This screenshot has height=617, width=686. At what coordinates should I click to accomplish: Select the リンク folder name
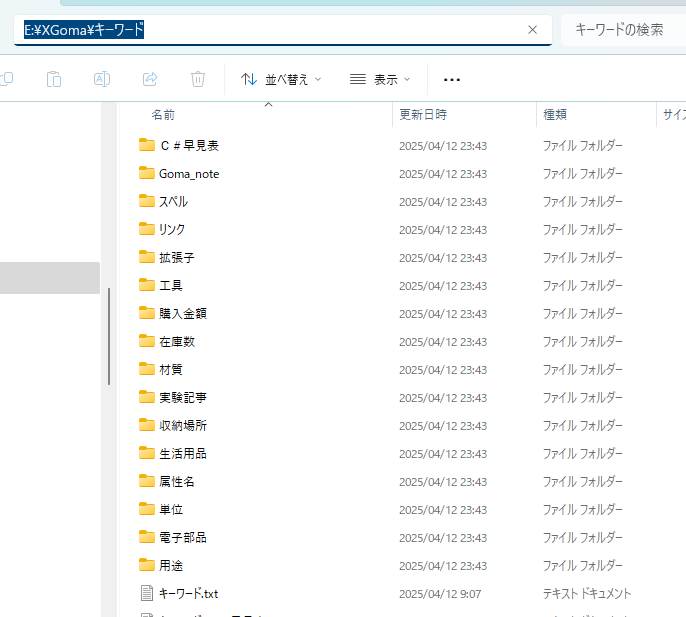click(x=172, y=230)
